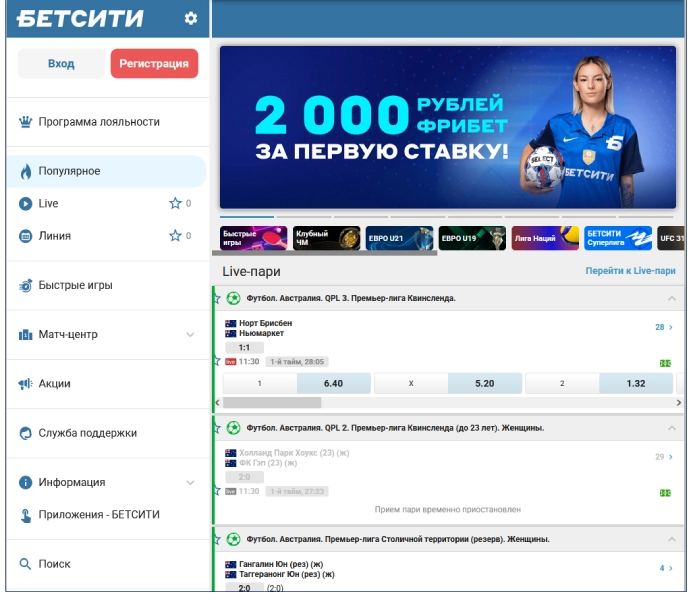The width and height of the screenshot is (691, 600).
Task: Collapse the QPL 3 Премьер-лига Квинсленда section
Action: click(672, 298)
